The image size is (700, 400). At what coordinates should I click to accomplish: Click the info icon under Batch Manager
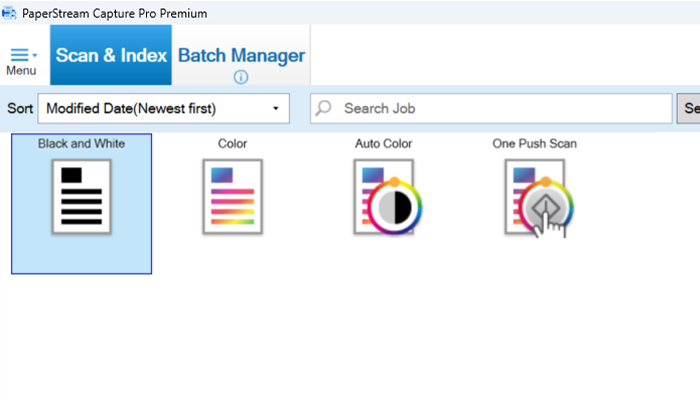coord(241,77)
